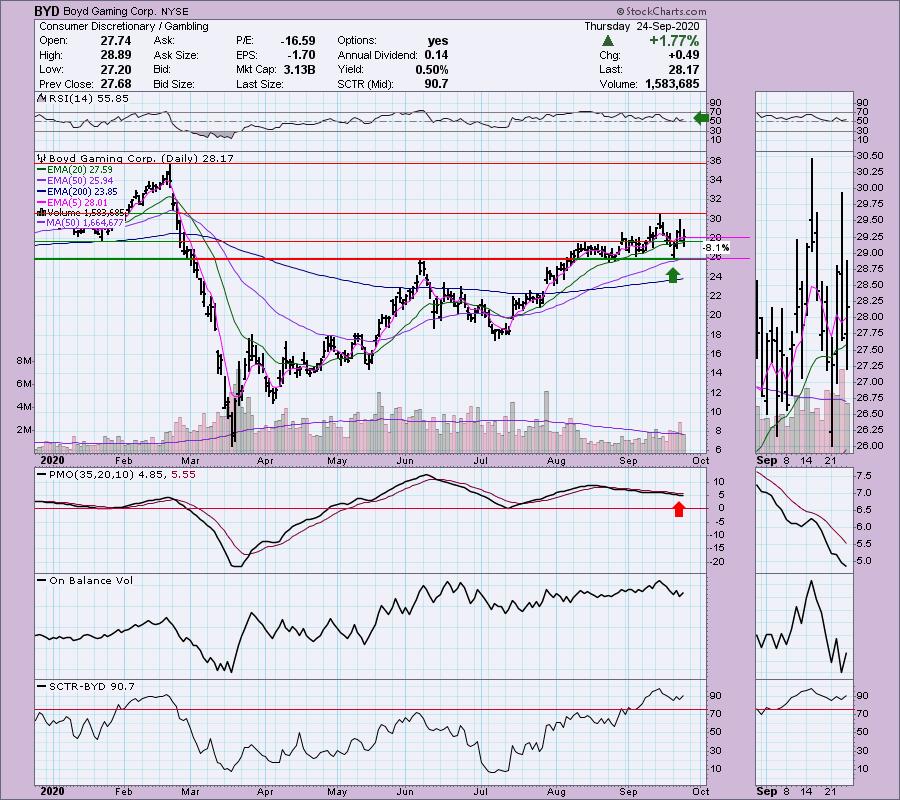Click the Bid Size label in quote table
This screenshot has height=800, width=900.
[x=174, y=84]
